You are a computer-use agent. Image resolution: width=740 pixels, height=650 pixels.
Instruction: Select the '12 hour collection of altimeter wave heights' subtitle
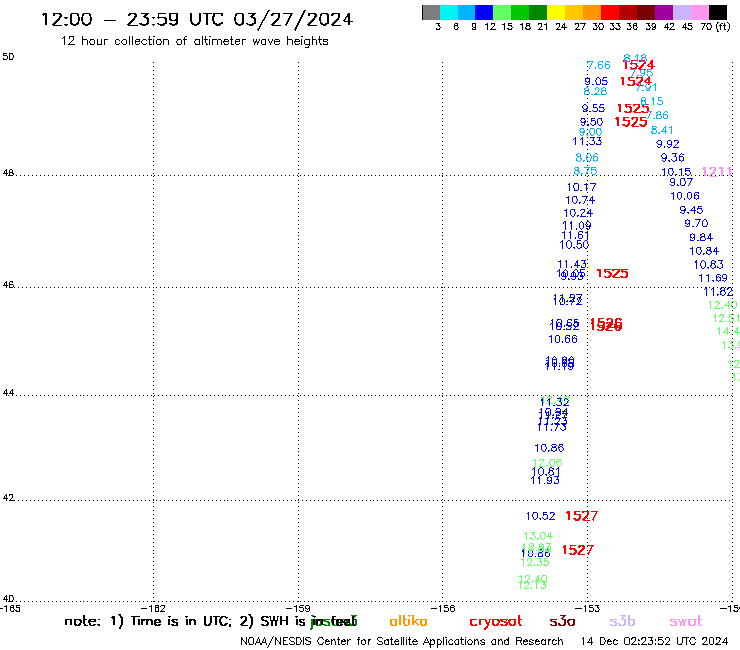pyautogui.click(x=194, y=41)
